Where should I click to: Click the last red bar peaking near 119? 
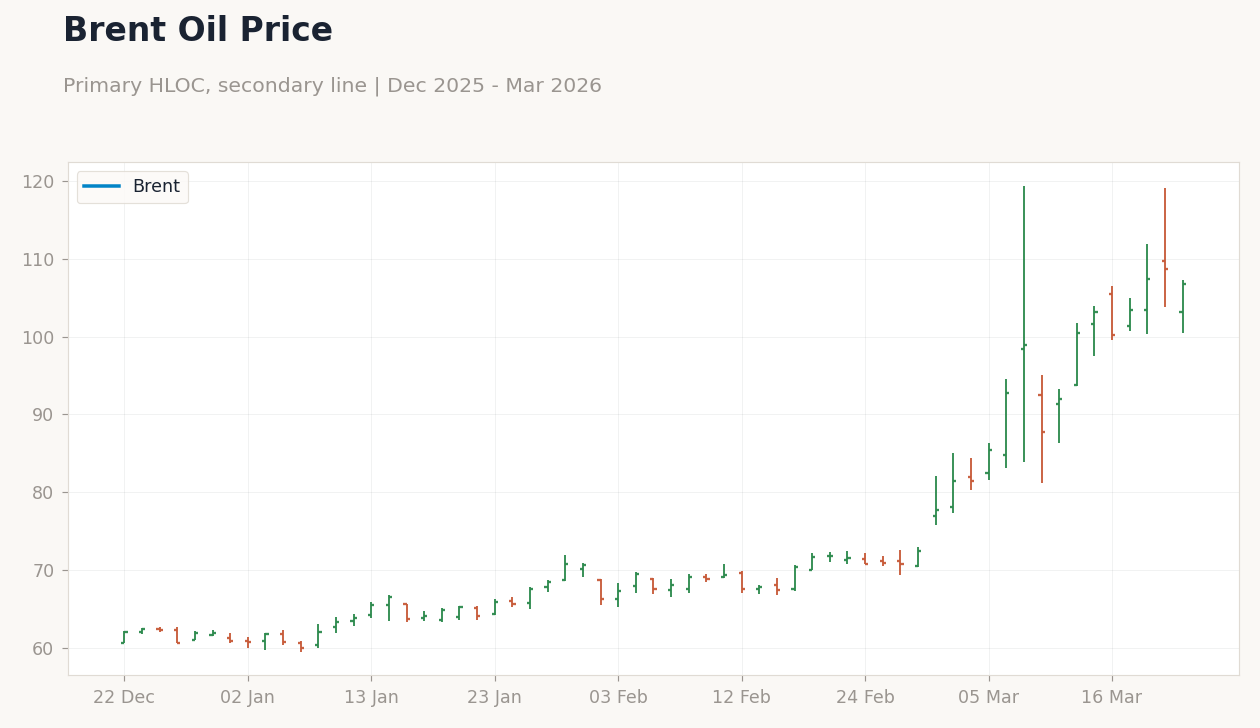click(1165, 248)
